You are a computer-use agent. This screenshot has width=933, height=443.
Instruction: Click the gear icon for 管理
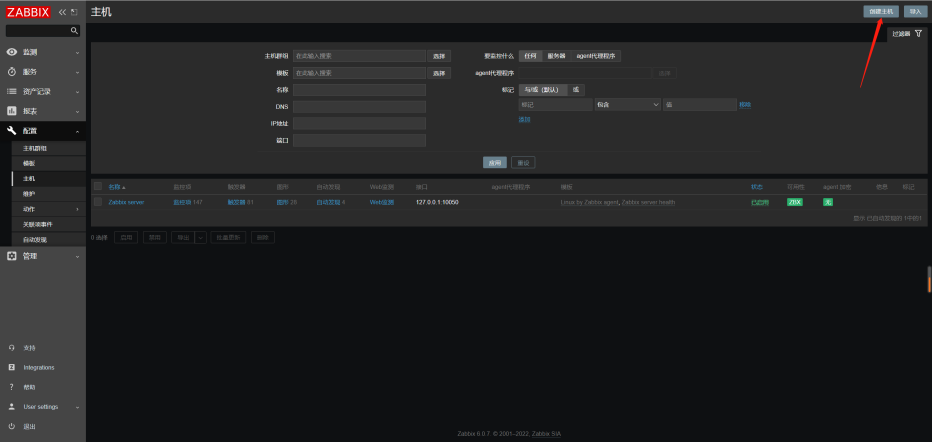point(12,256)
